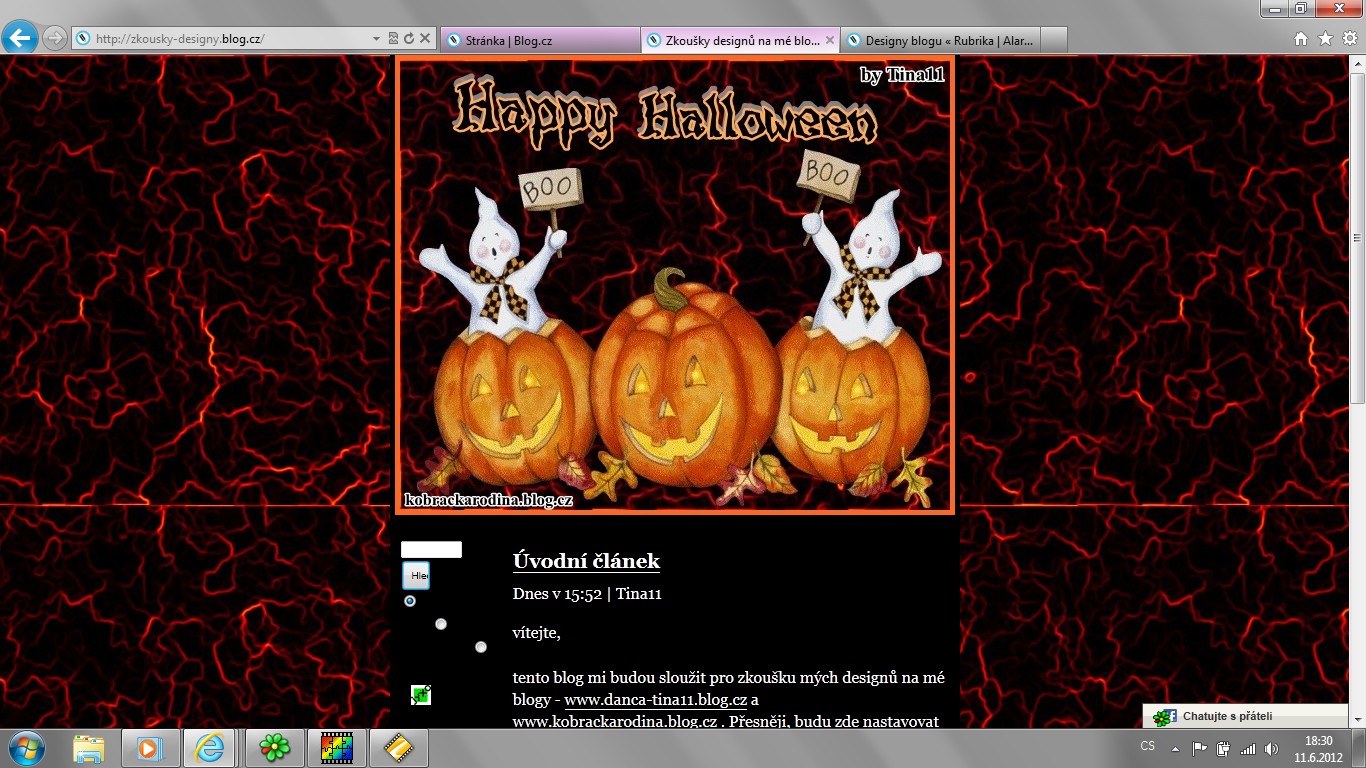This screenshot has width=1366, height=768.
Task: Open the ICQ flower icon in taskbar
Action: click(274, 747)
